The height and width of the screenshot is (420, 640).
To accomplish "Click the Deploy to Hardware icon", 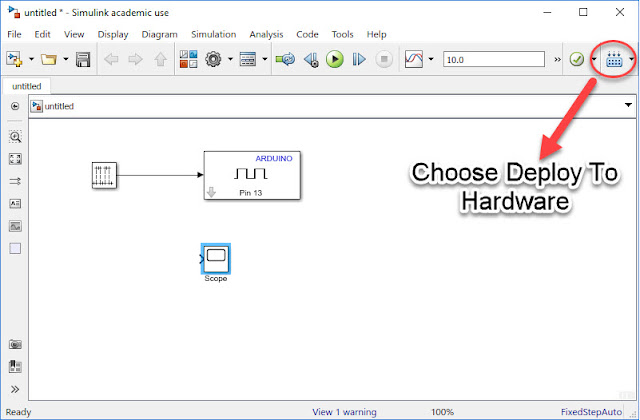I will [x=614, y=60].
